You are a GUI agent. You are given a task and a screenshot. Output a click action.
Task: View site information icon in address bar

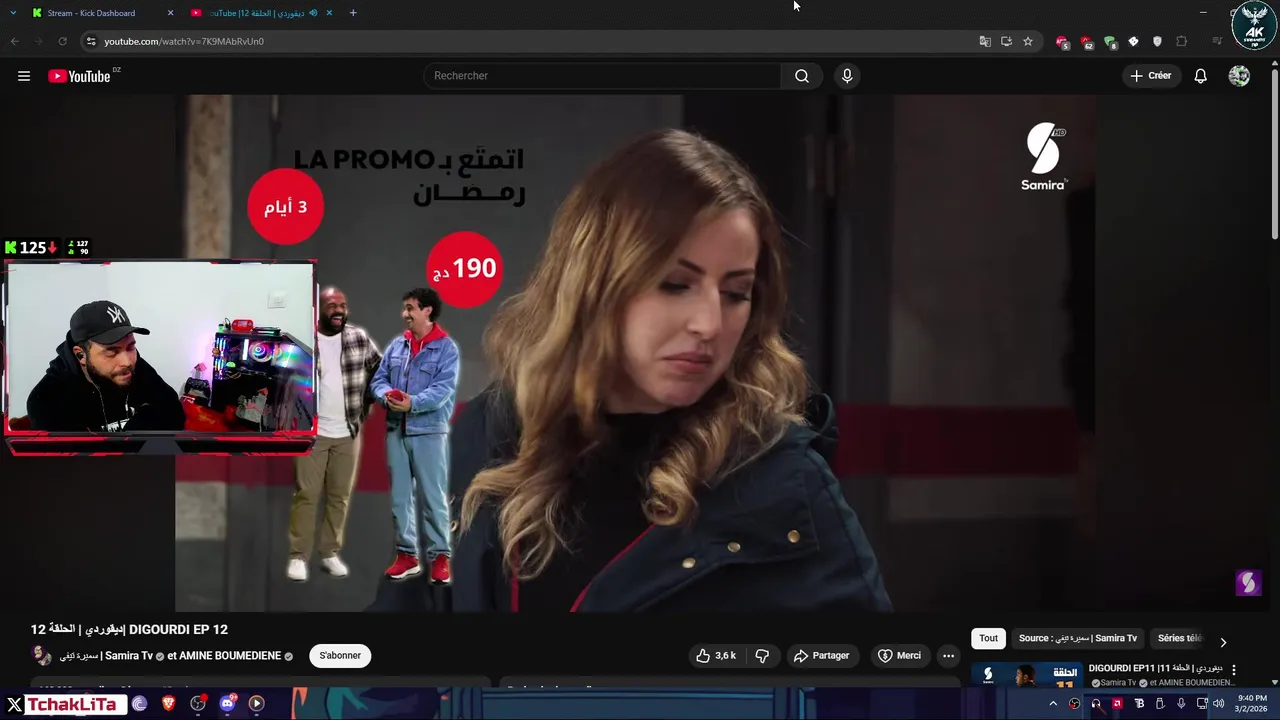(x=91, y=41)
